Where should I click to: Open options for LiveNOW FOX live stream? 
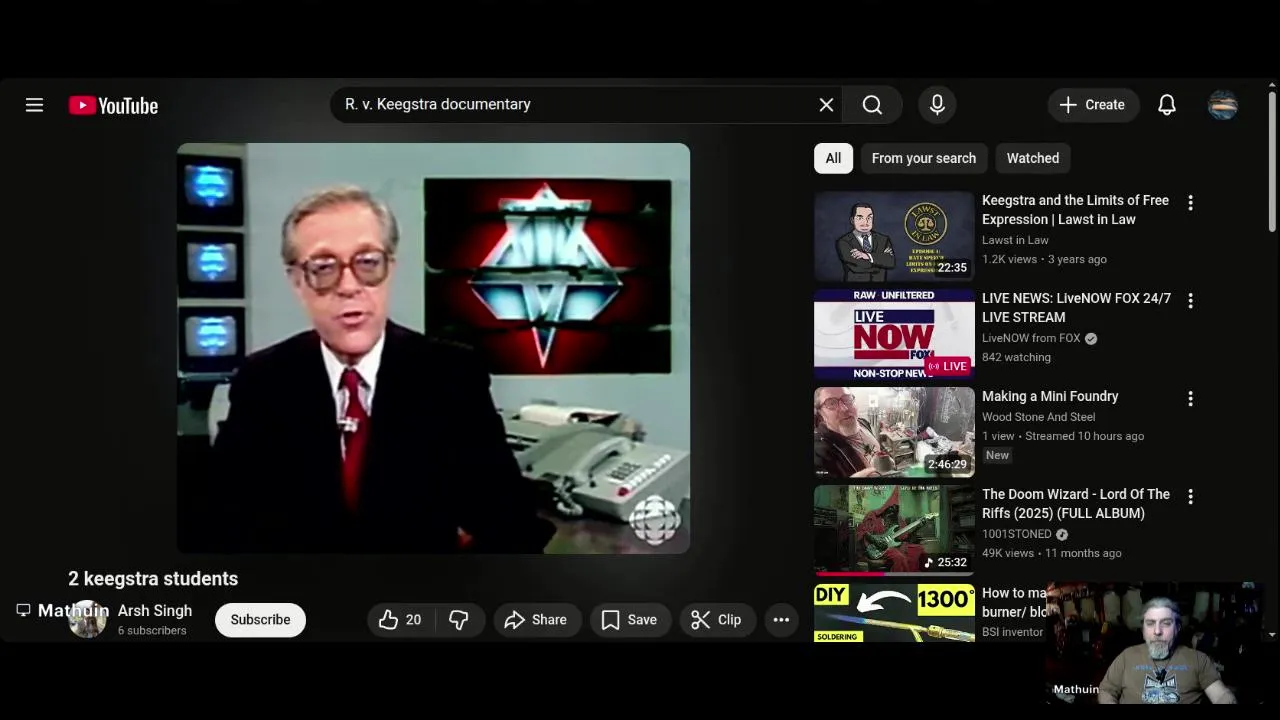(1190, 300)
